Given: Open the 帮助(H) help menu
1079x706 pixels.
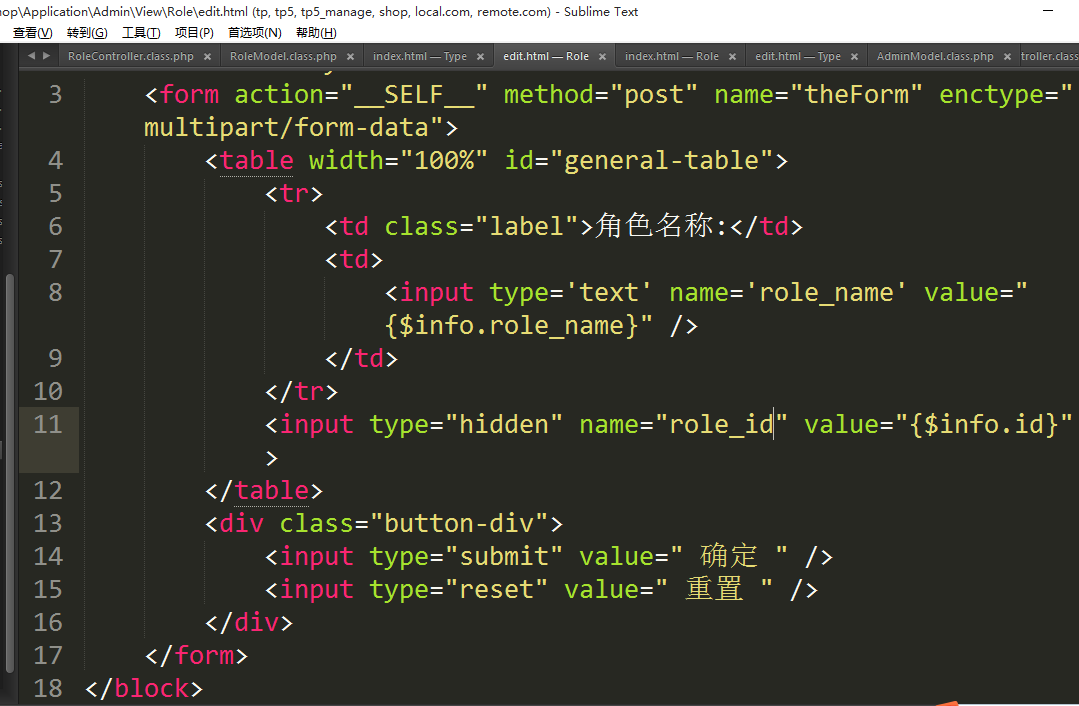Looking at the screenshot, I should pyautogui.click(x=315, y=33).
